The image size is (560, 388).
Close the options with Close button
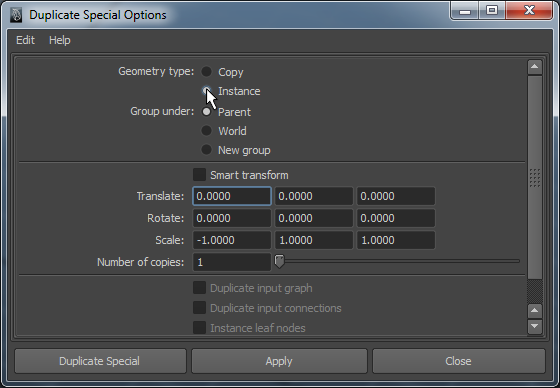[x=459, y=361]
